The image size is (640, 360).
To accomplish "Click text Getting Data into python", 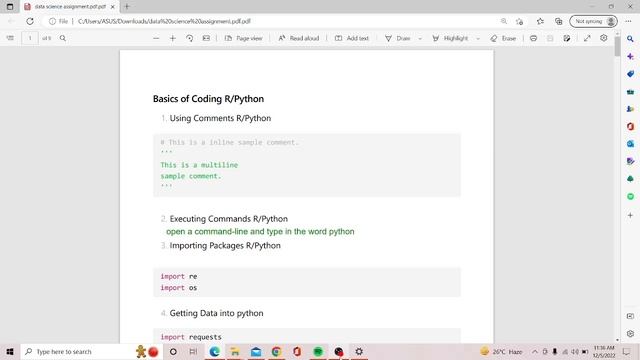I will point(216,313).
